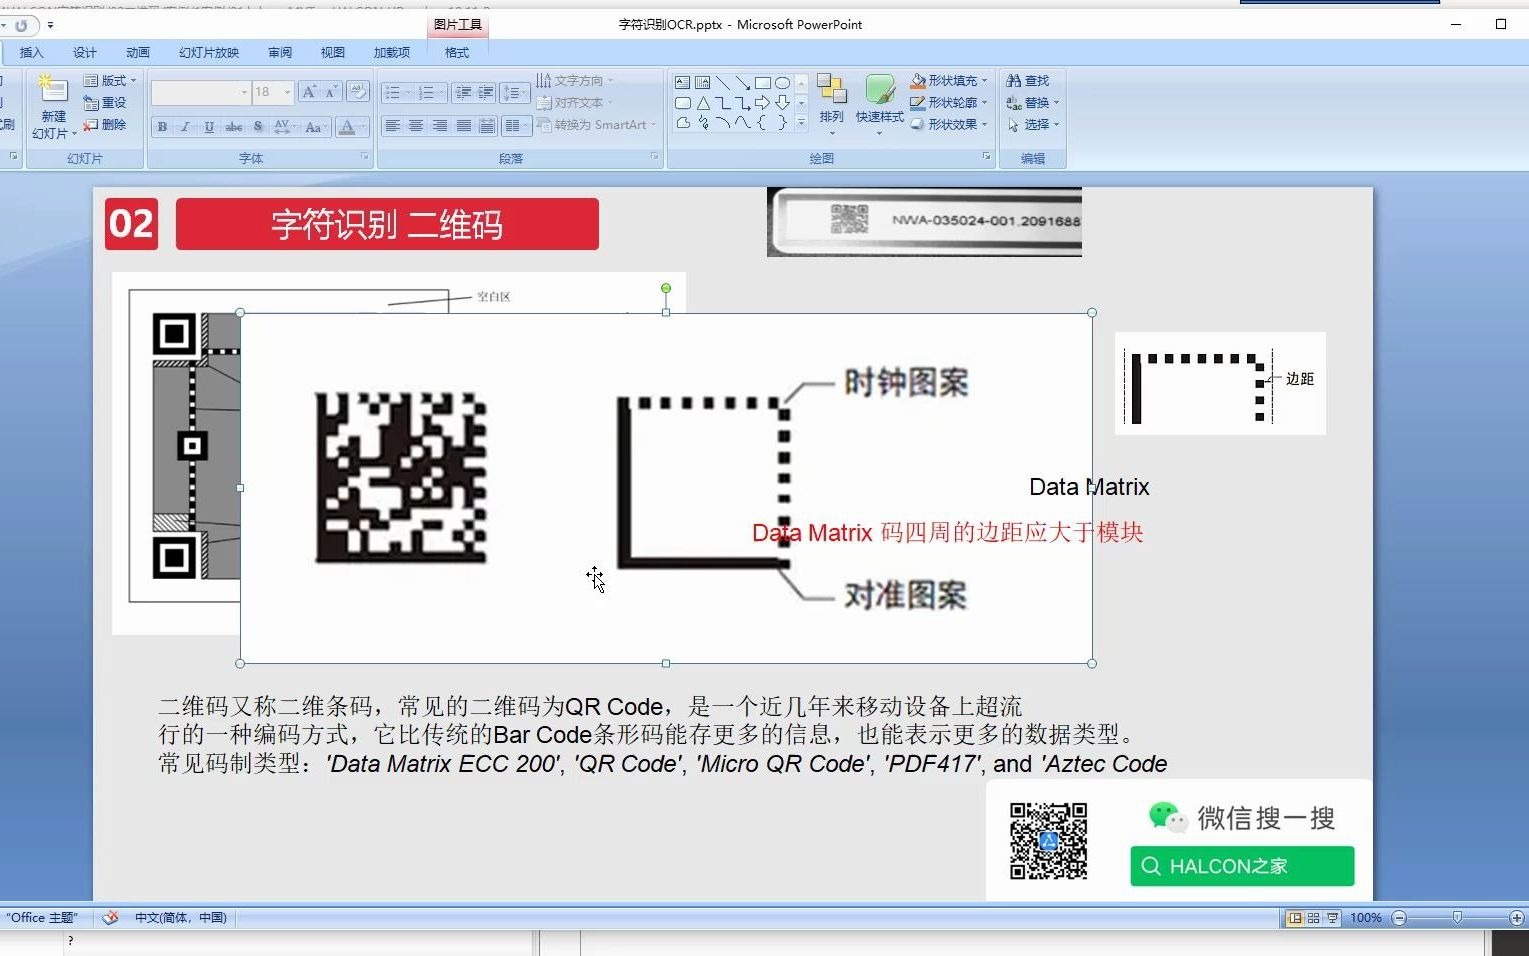Screen dimensions: 1529x956
Task: Toggle strikethrough text
Action: 234,126
